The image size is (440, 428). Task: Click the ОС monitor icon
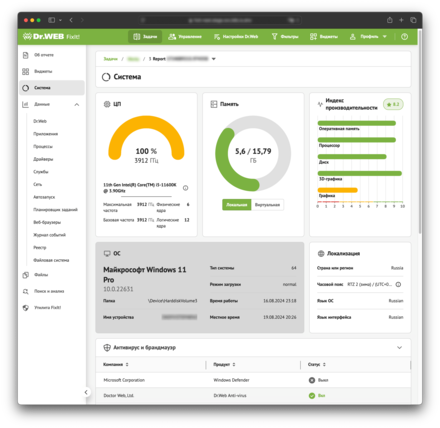107,254
